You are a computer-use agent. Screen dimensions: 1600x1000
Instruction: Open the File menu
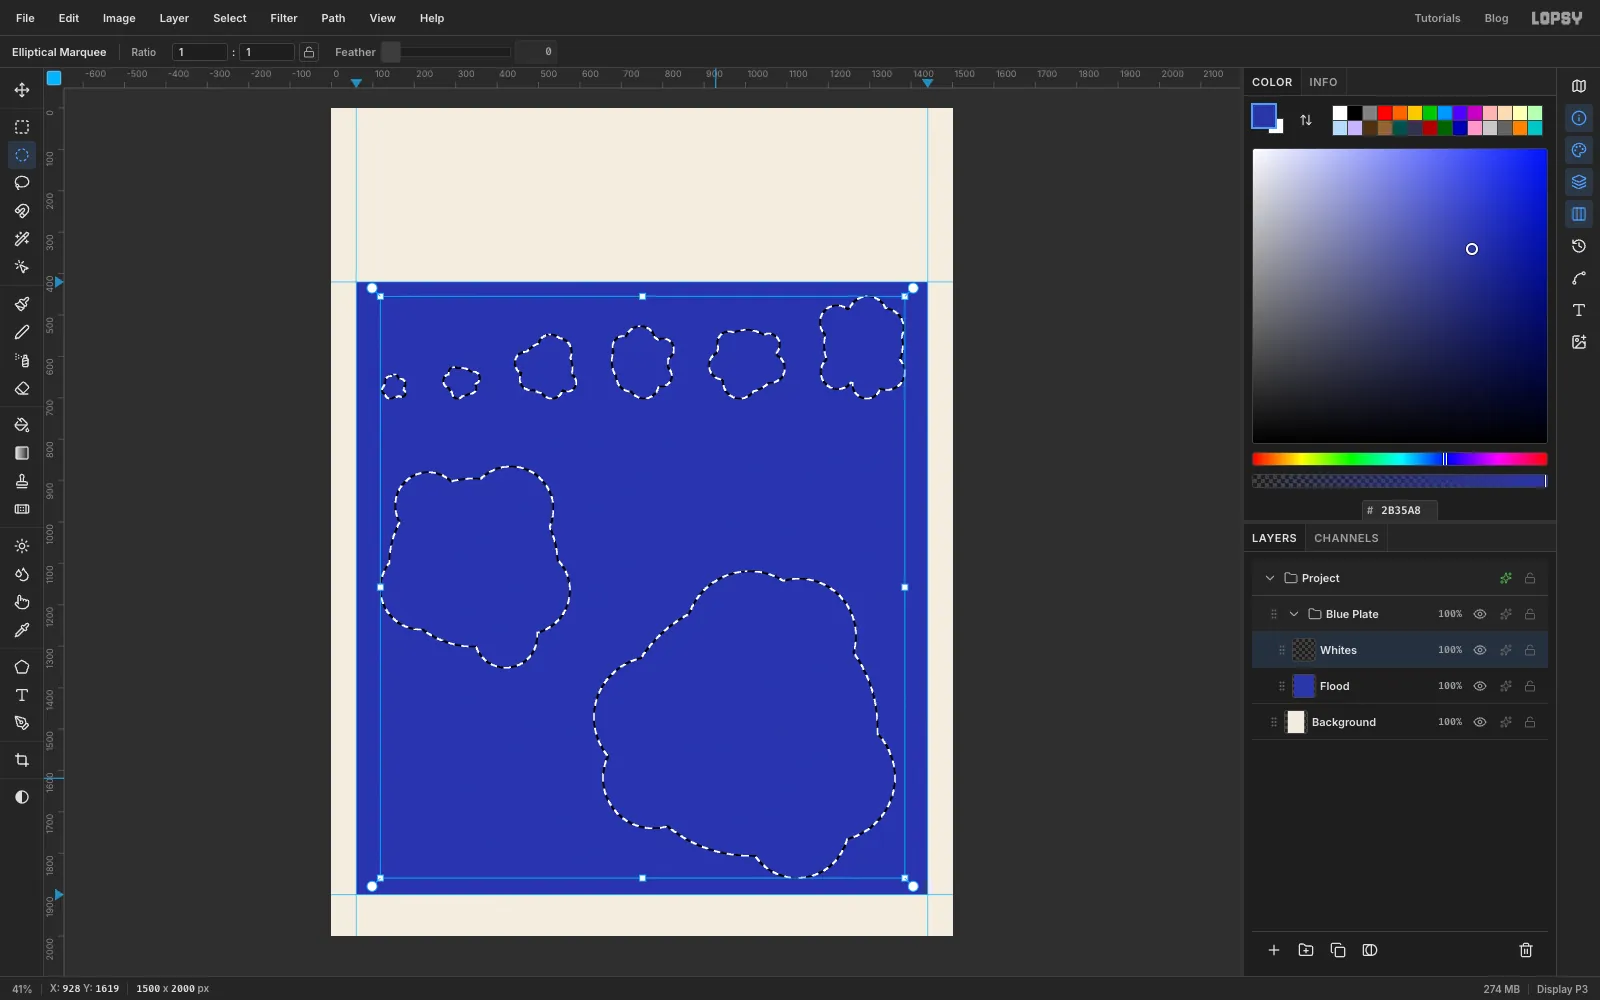pos(25,18)
